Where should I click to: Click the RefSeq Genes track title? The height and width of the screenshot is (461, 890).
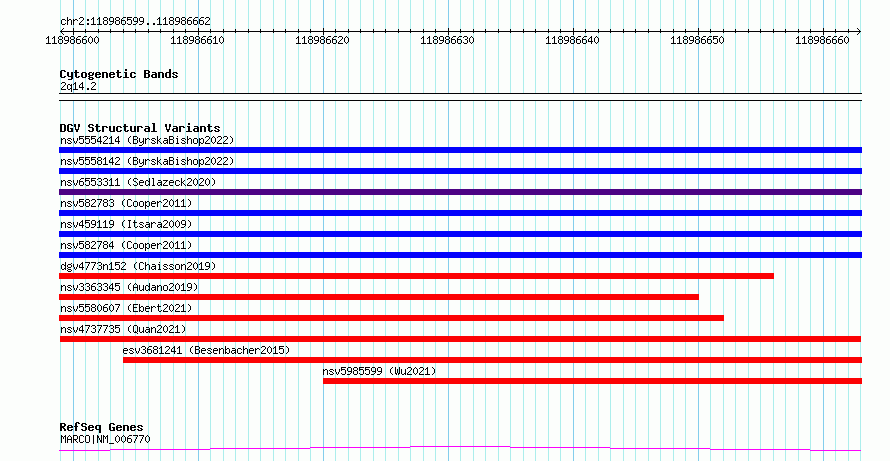(102, 427)
